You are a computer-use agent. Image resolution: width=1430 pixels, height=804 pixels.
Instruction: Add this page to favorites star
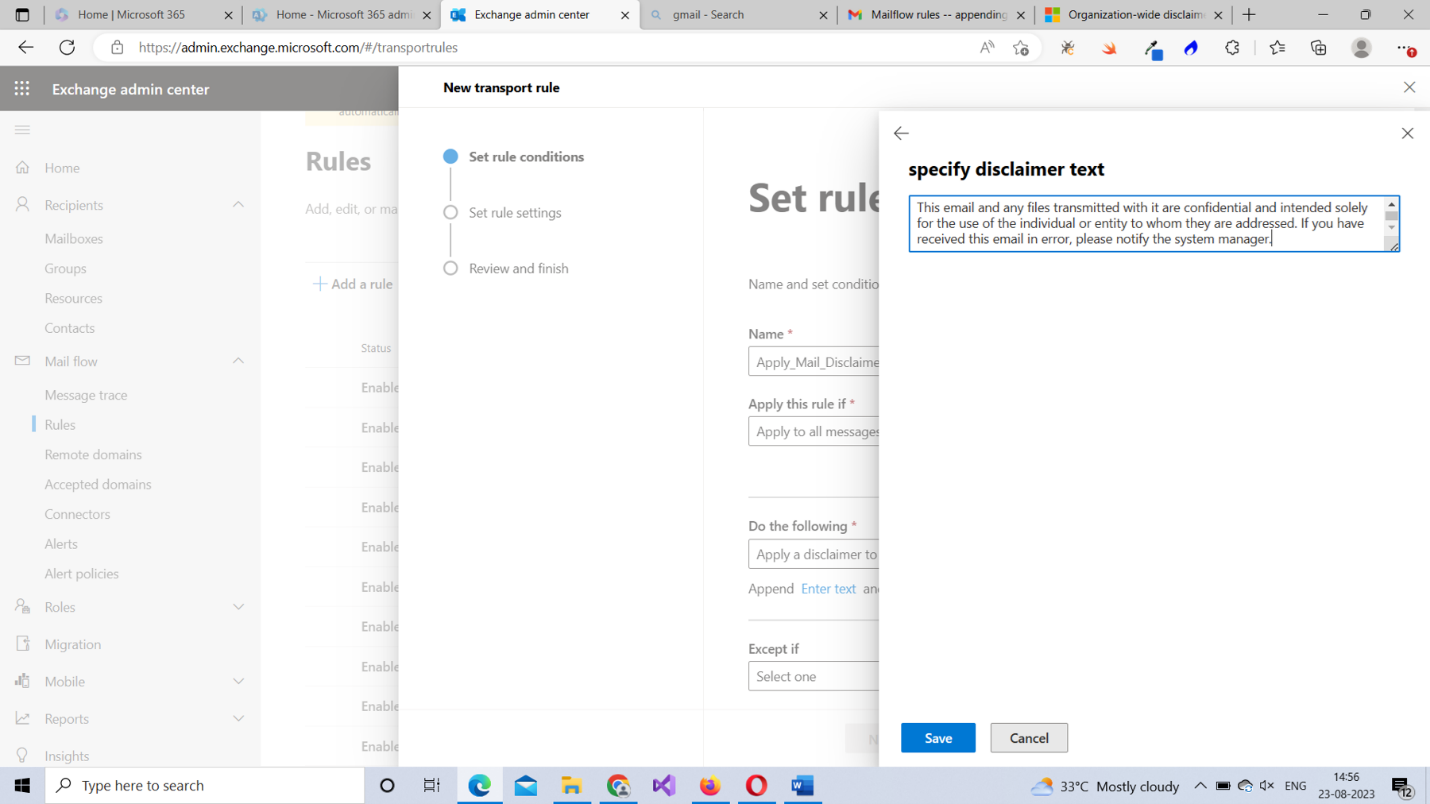click(x=1020, y=47)
